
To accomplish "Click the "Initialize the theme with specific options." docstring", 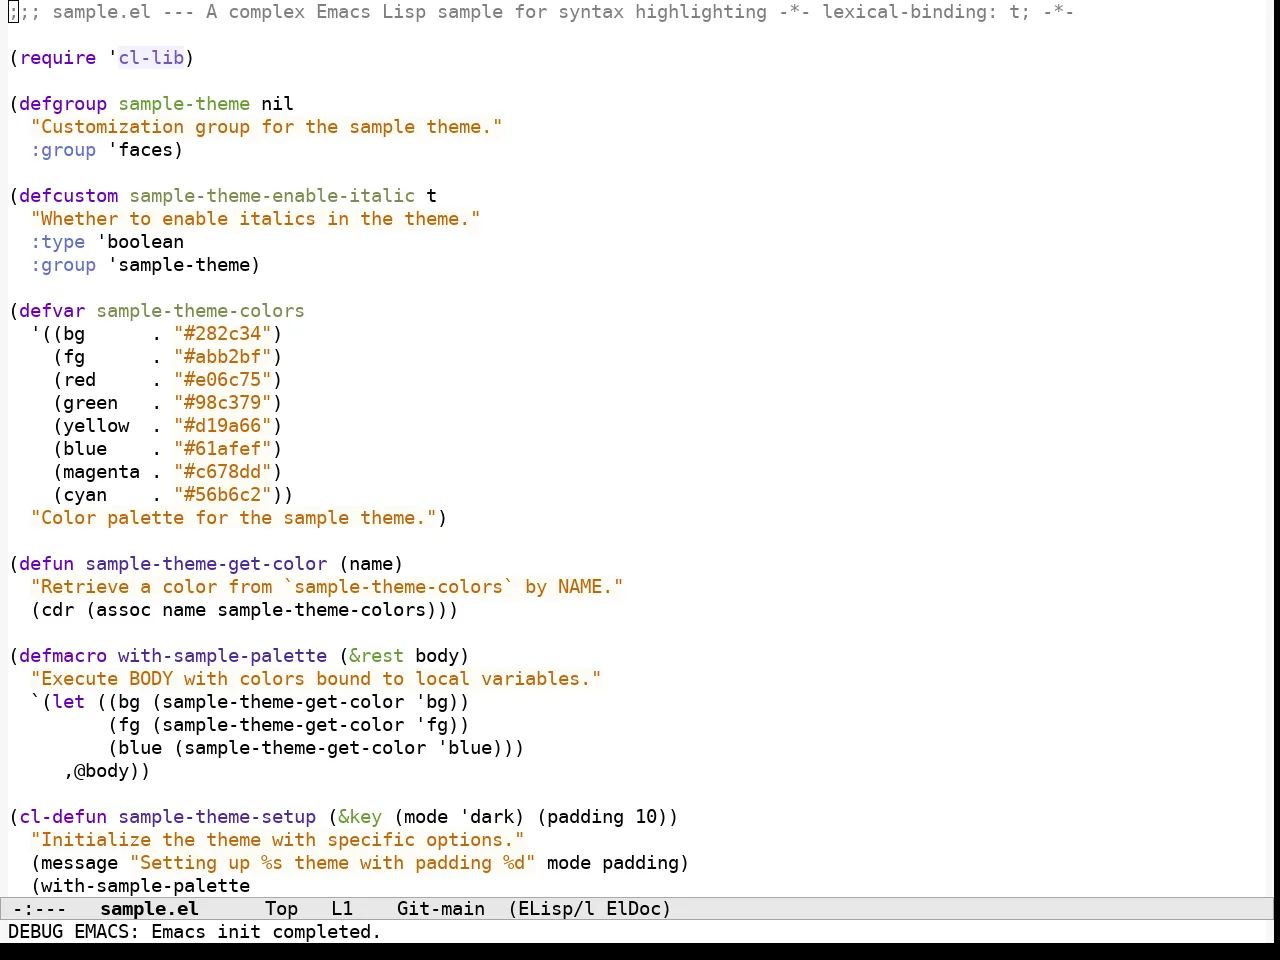I will [277, 840].
